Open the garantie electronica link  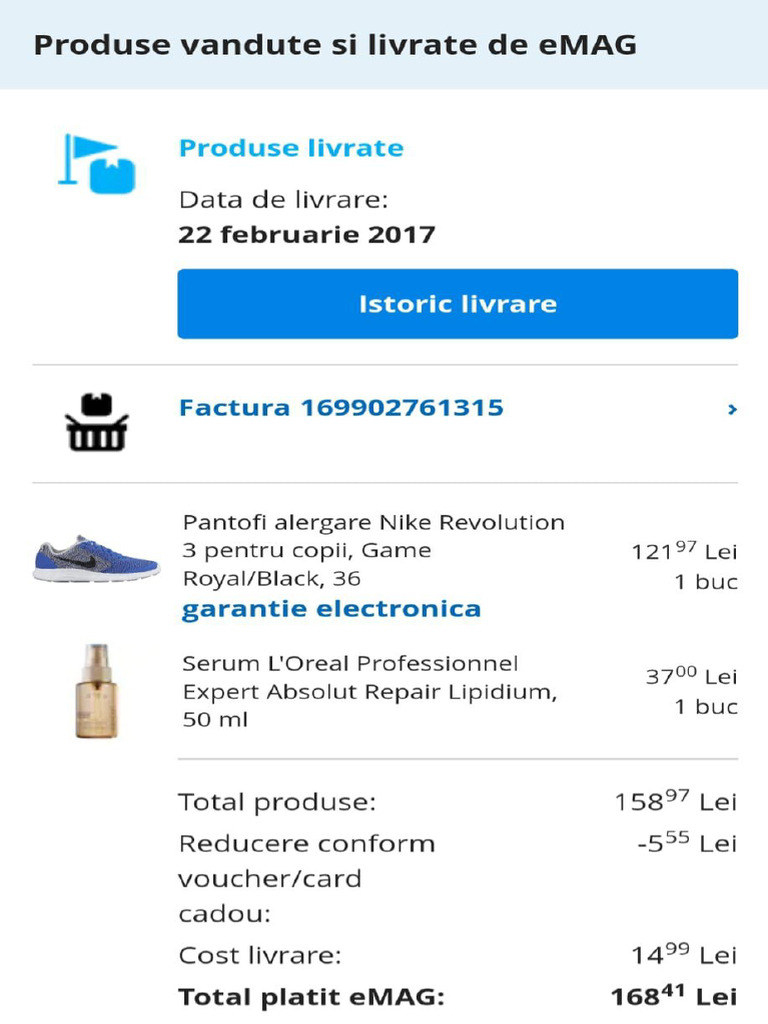(x=331, y=609)
